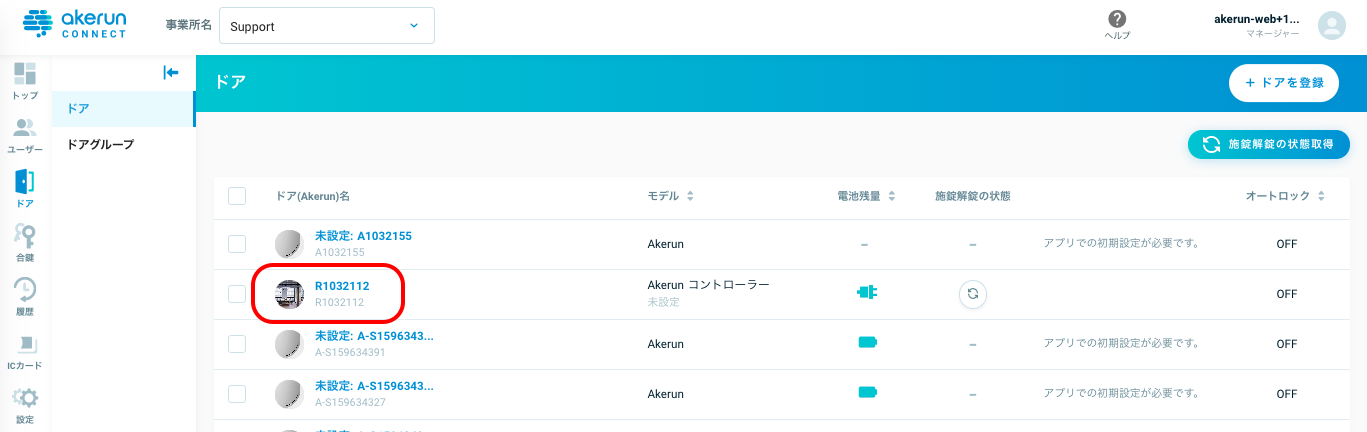The width and height of the screenshot is (1367, 432).
Task: Open the R1032112 door link
Action: click(342, 286)
